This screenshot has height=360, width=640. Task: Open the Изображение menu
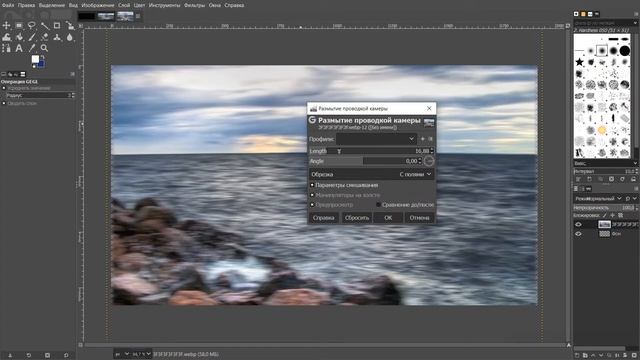98,5
